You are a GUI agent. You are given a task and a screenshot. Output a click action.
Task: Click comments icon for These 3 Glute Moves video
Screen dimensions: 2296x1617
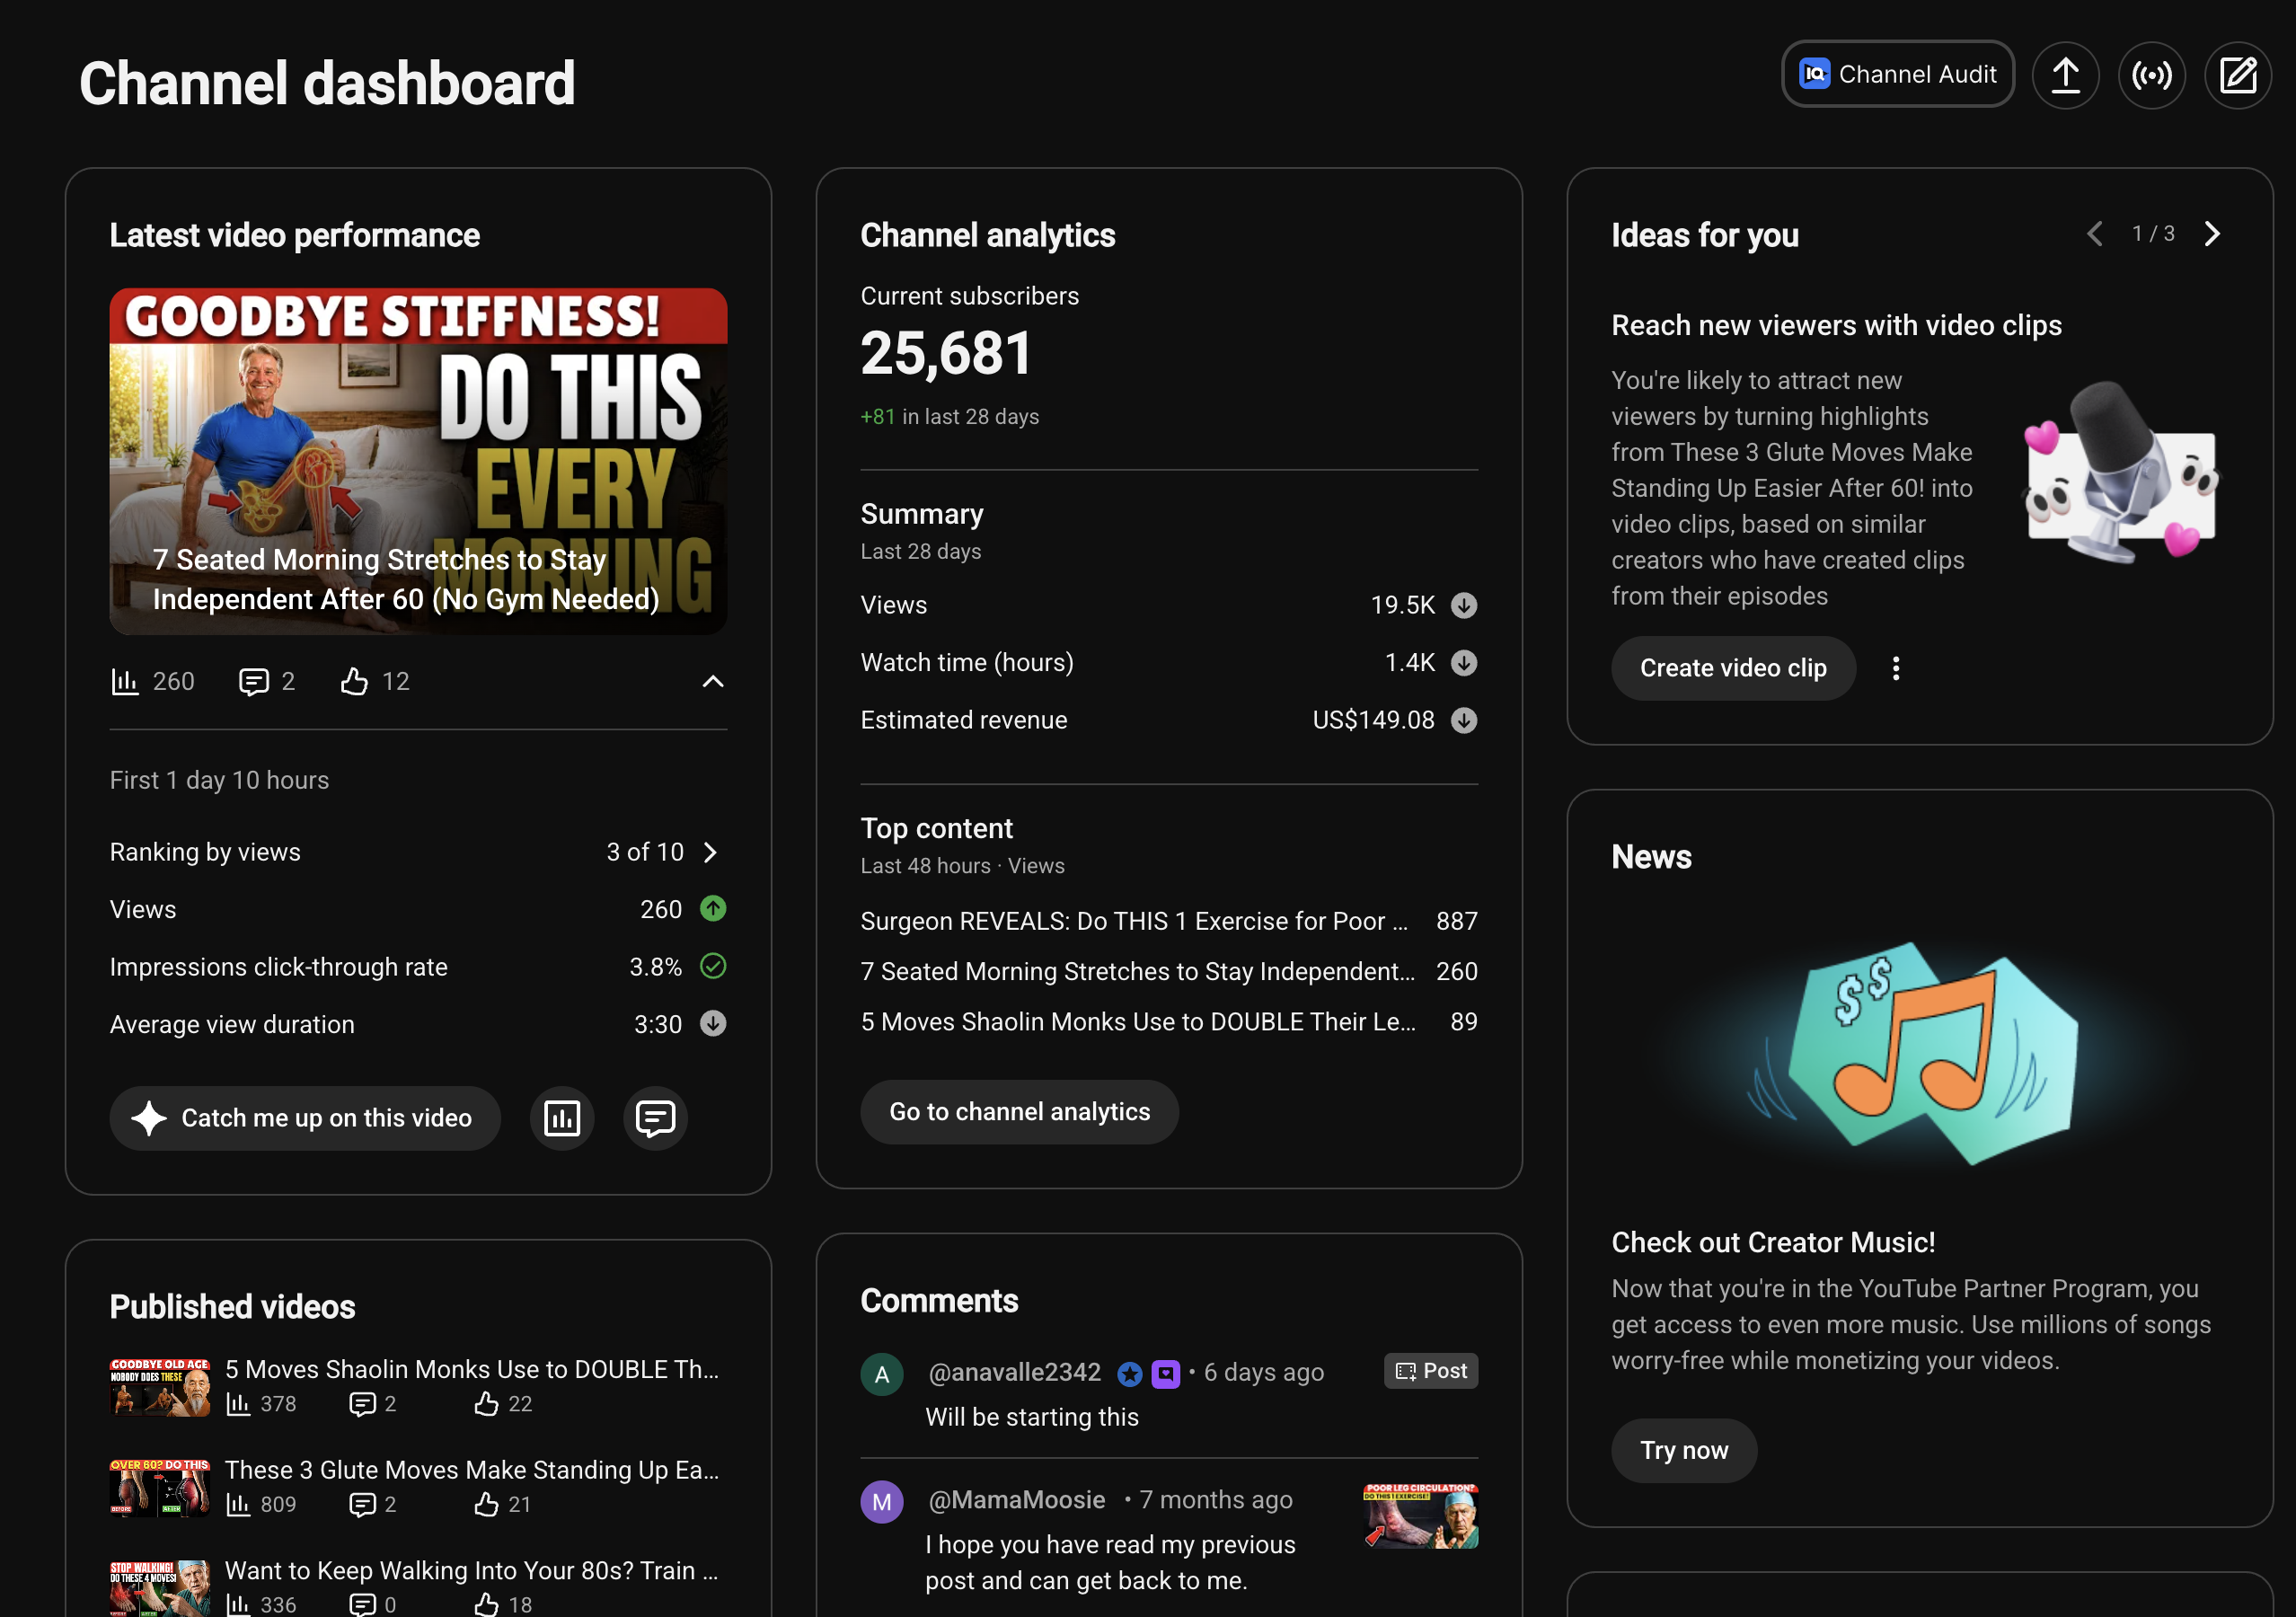point(362,1504)
